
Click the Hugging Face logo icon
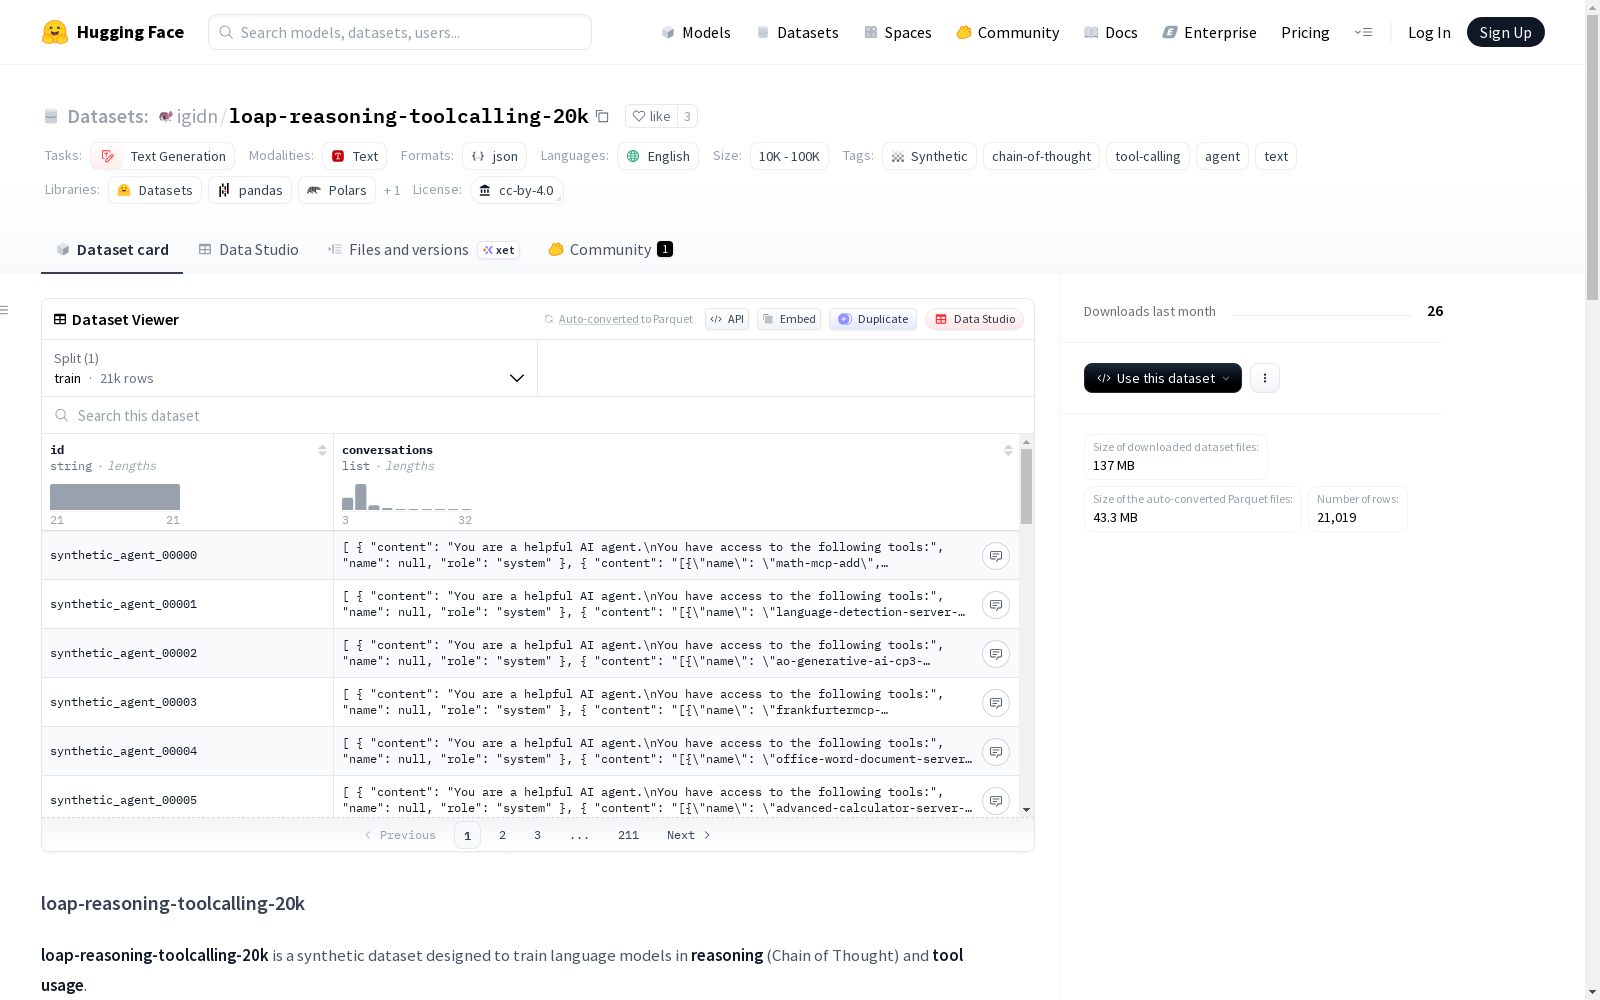pyautogui.click(x=55, y=32)
